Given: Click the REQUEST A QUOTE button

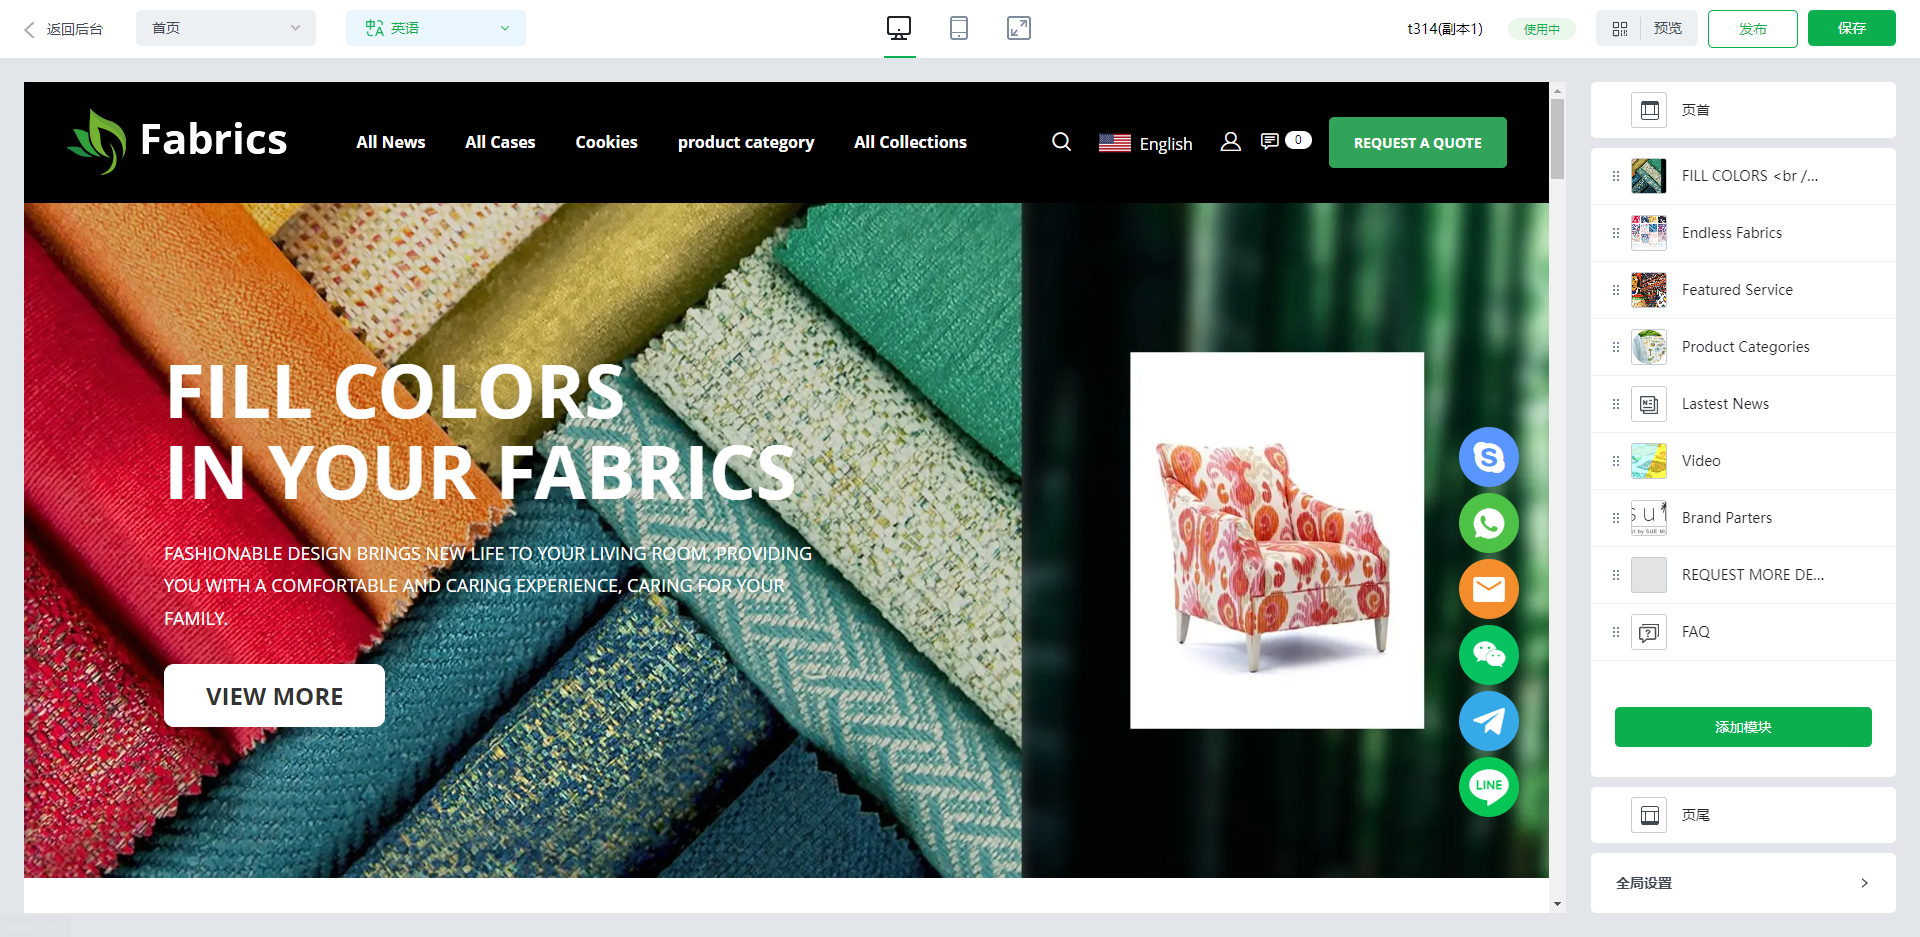Looking at the screenshot, I should (1418, 142).
